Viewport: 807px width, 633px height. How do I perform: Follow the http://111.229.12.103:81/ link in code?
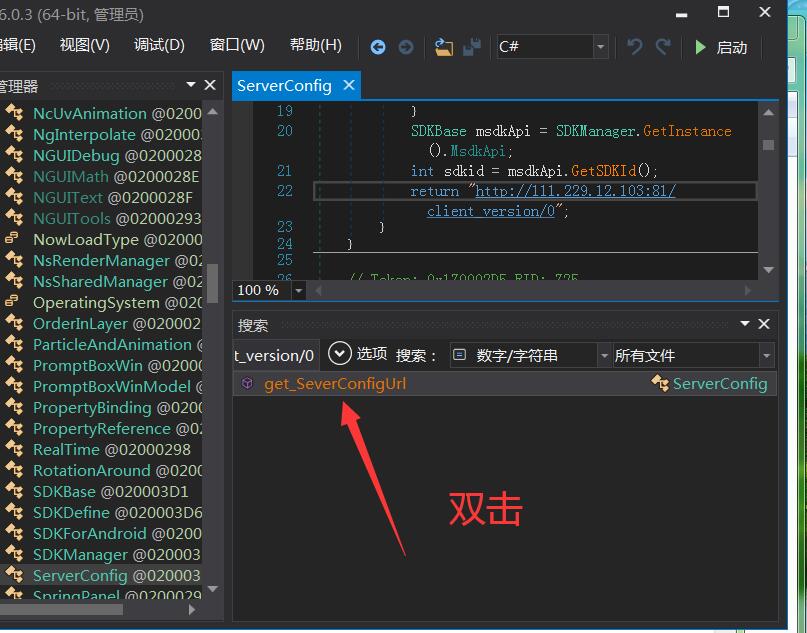pos(575,190)
